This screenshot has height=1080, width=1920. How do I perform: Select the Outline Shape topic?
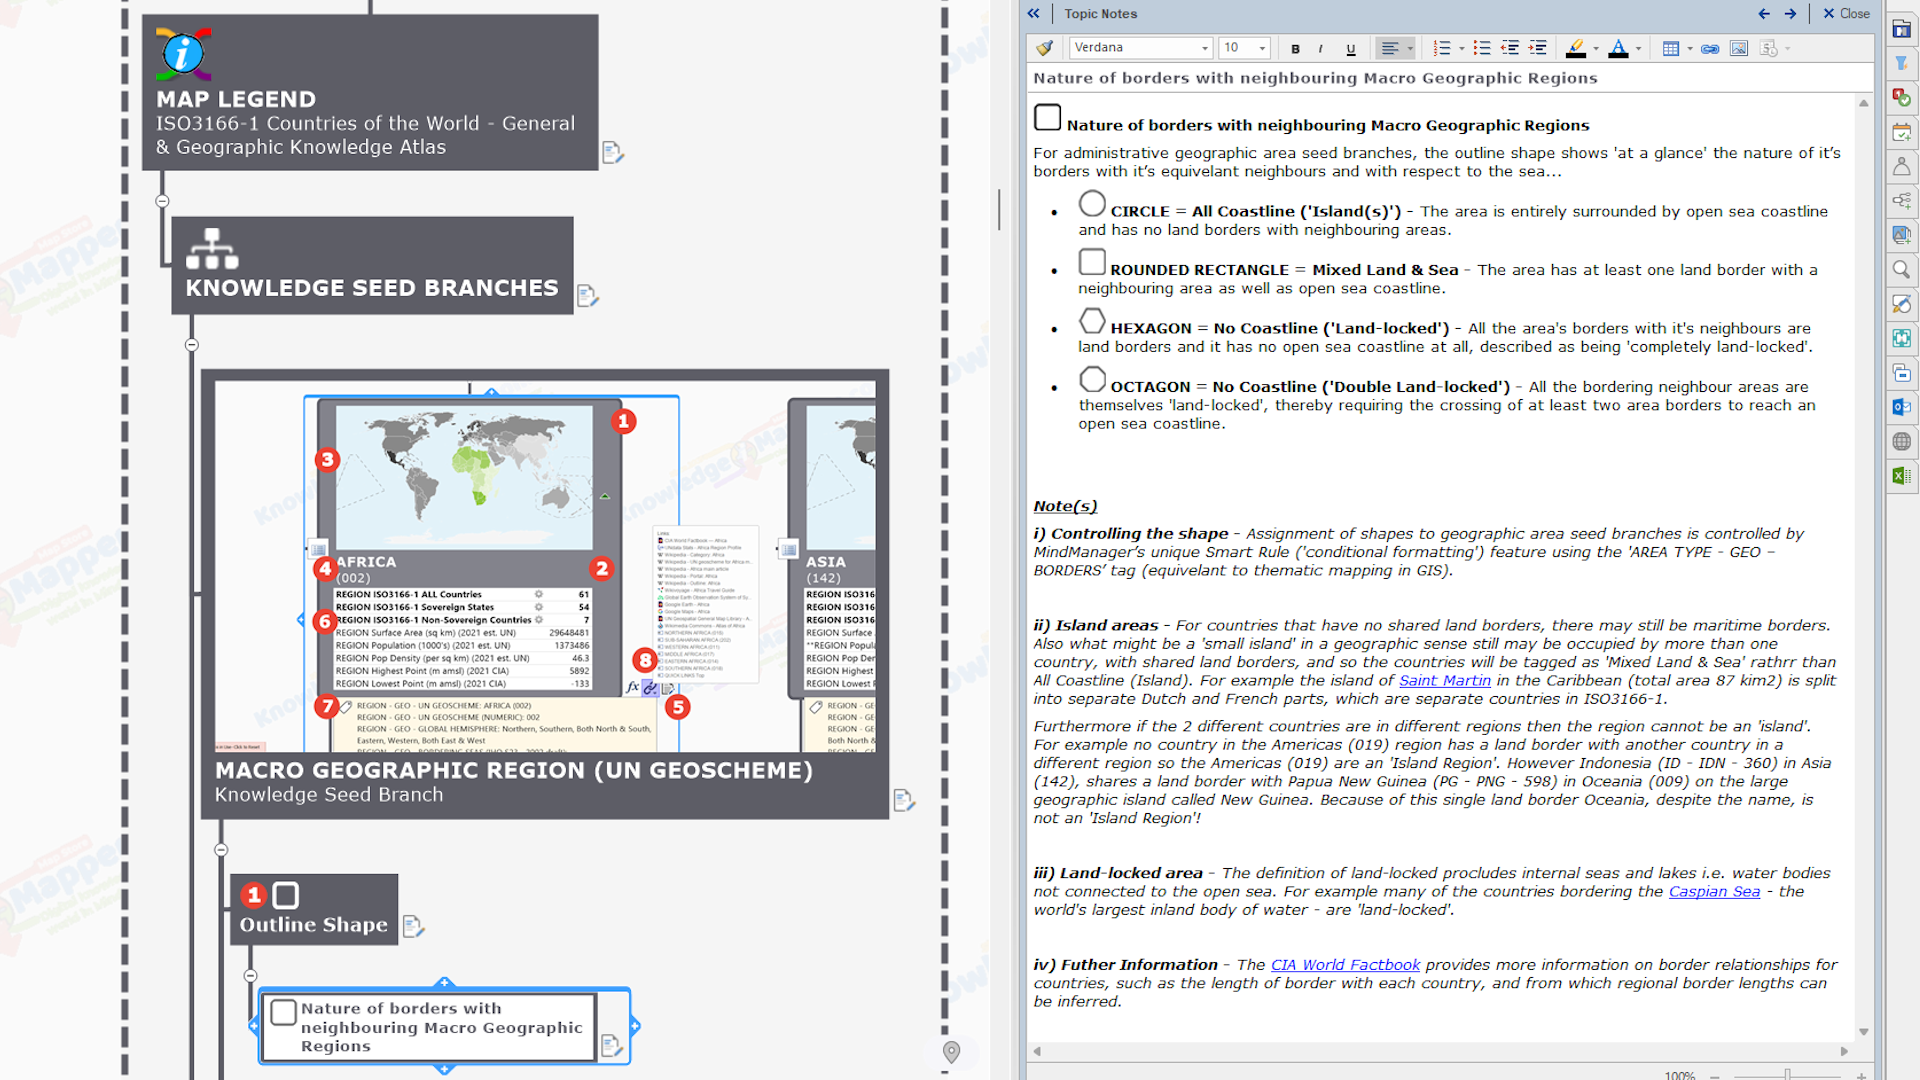[314, 910]
